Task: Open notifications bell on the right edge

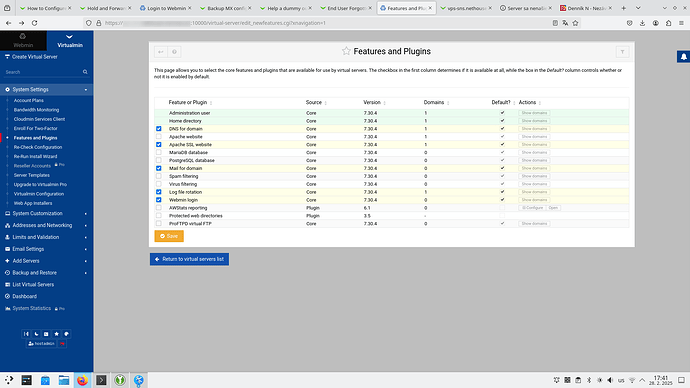Action: pyautogui.click(x=683, y=57)
